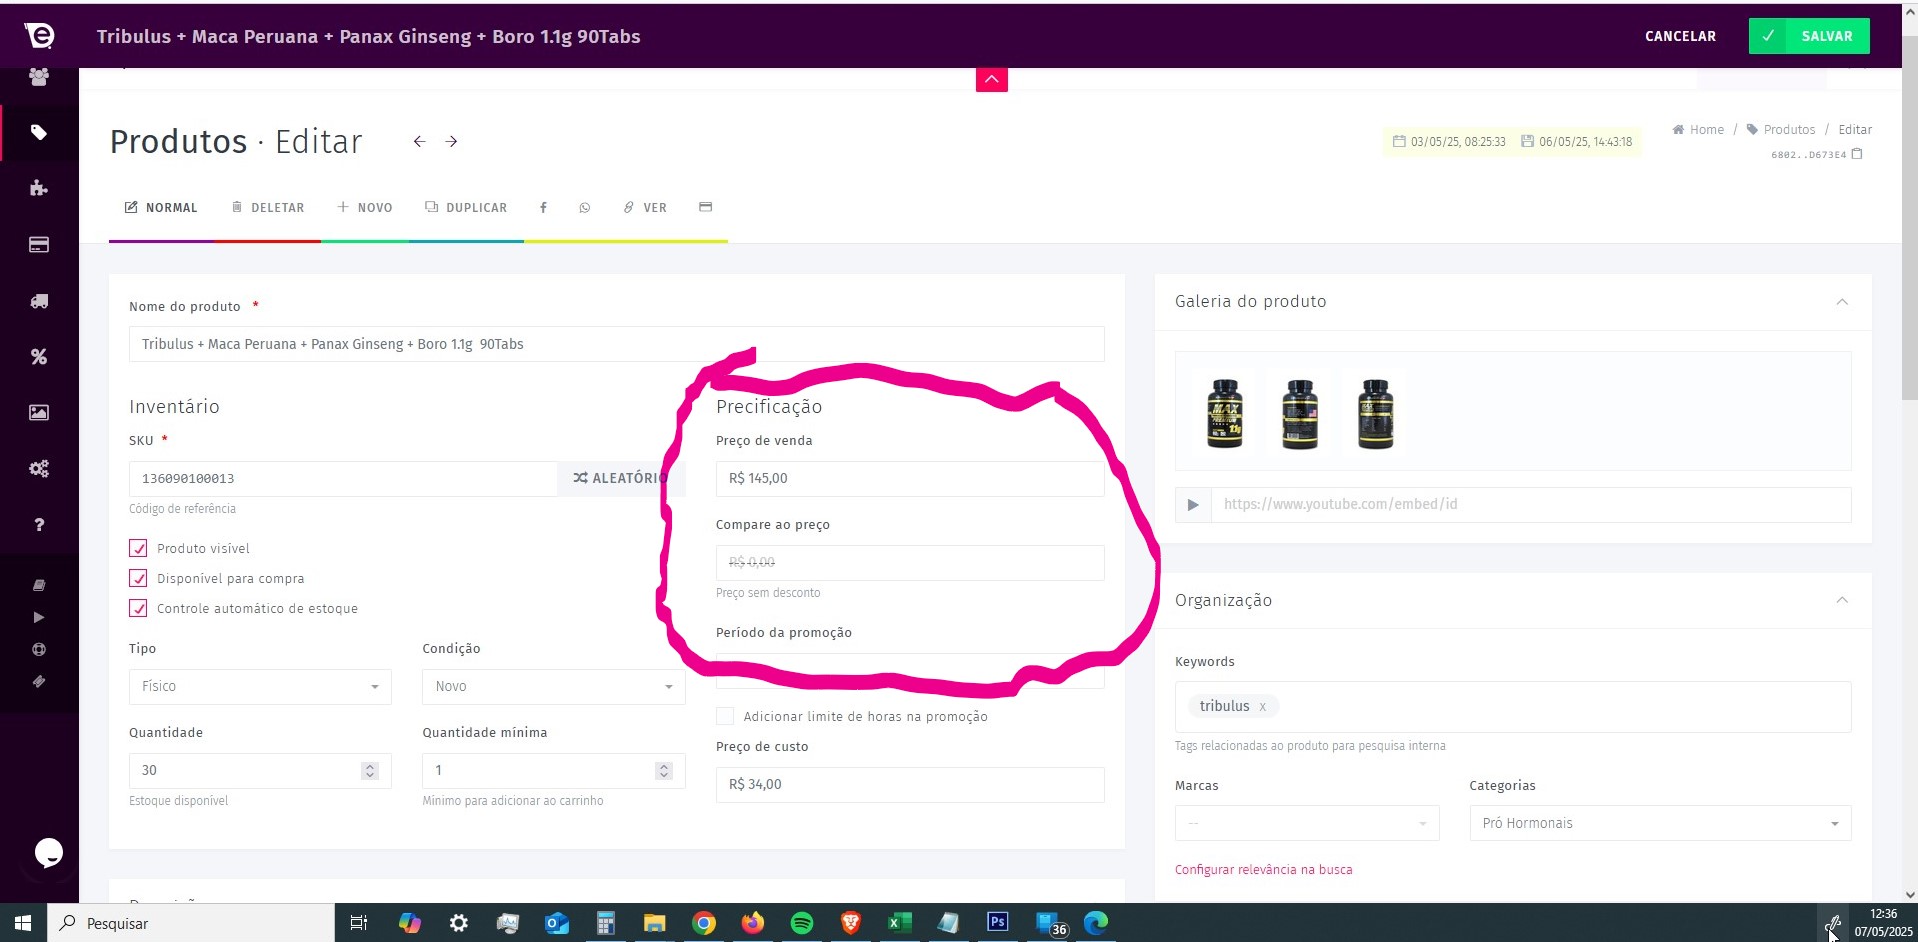Toggle Produto visível checkbox
This screenshot has height=942, width=1918.
click(x=138, y=548)
